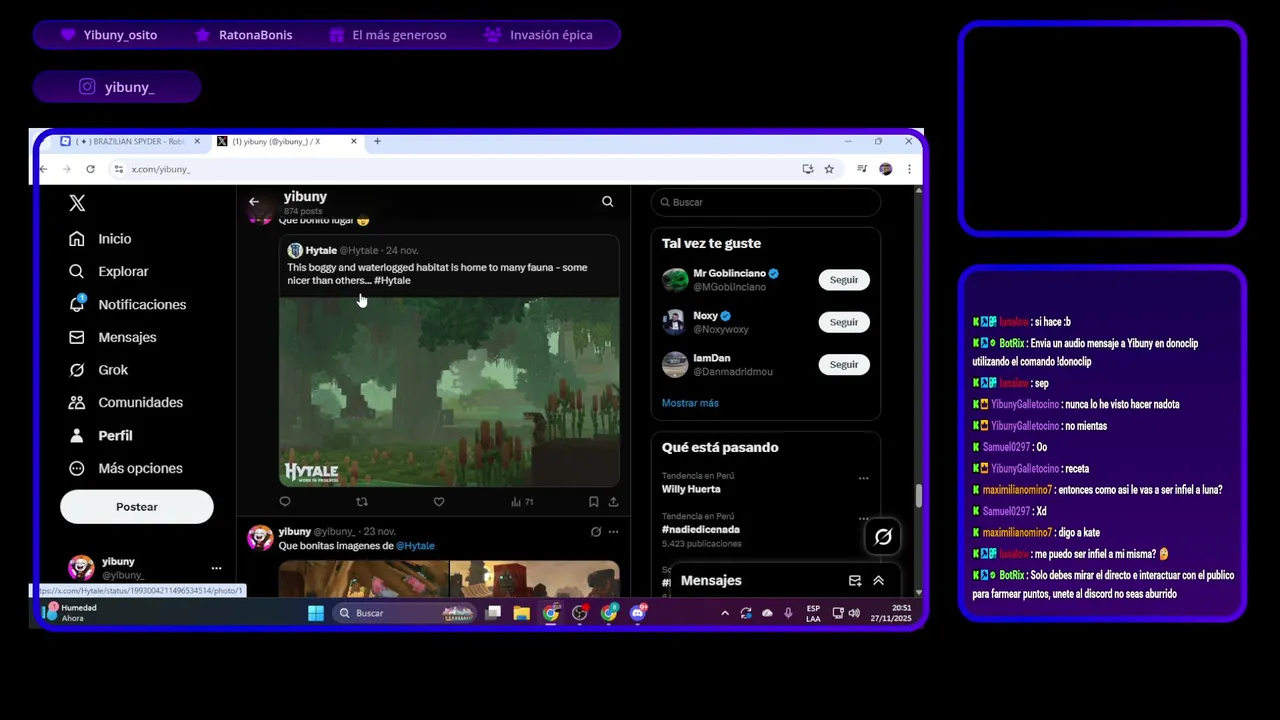This screenshot has width=1280, height=720.
Task: Open the #nadiedicenada trend
Action: pyautogui.click(x=701, y=529)
